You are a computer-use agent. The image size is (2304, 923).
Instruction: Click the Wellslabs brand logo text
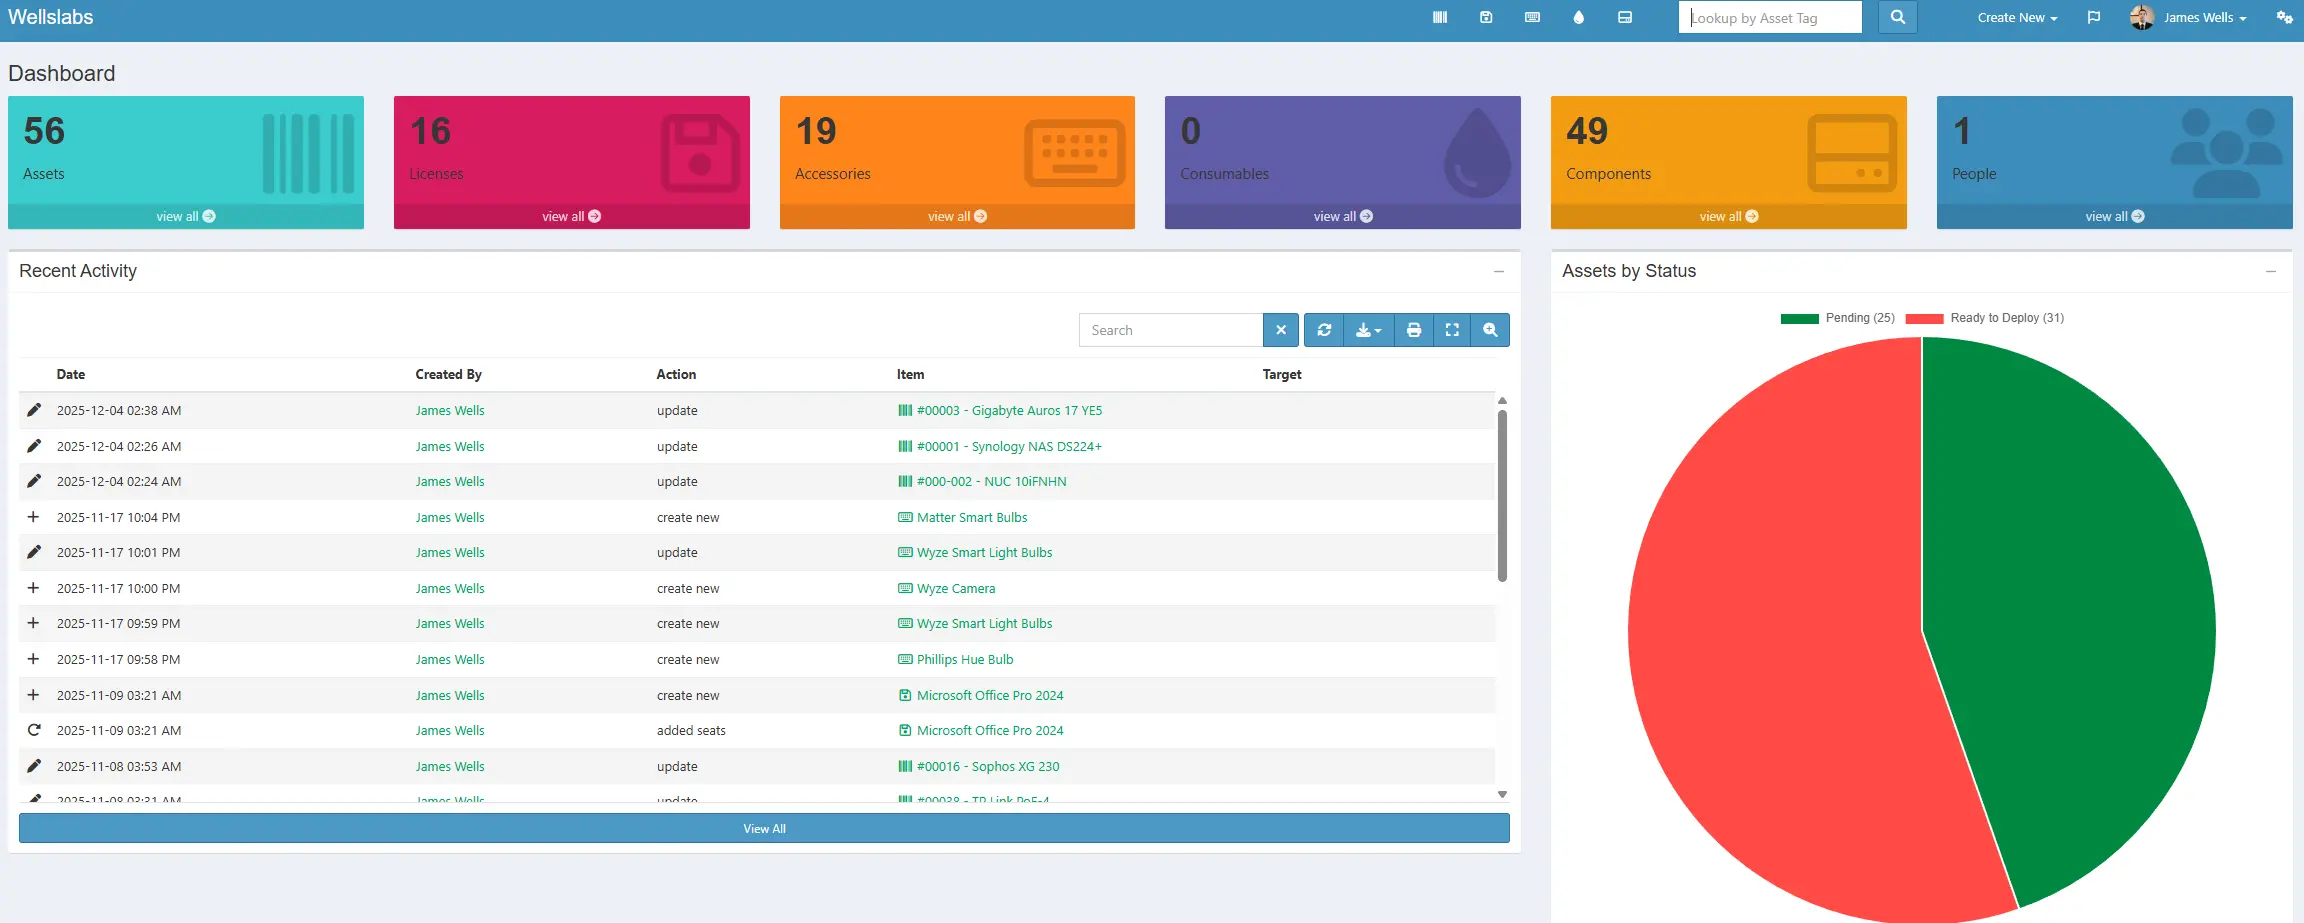coord(51,17)
